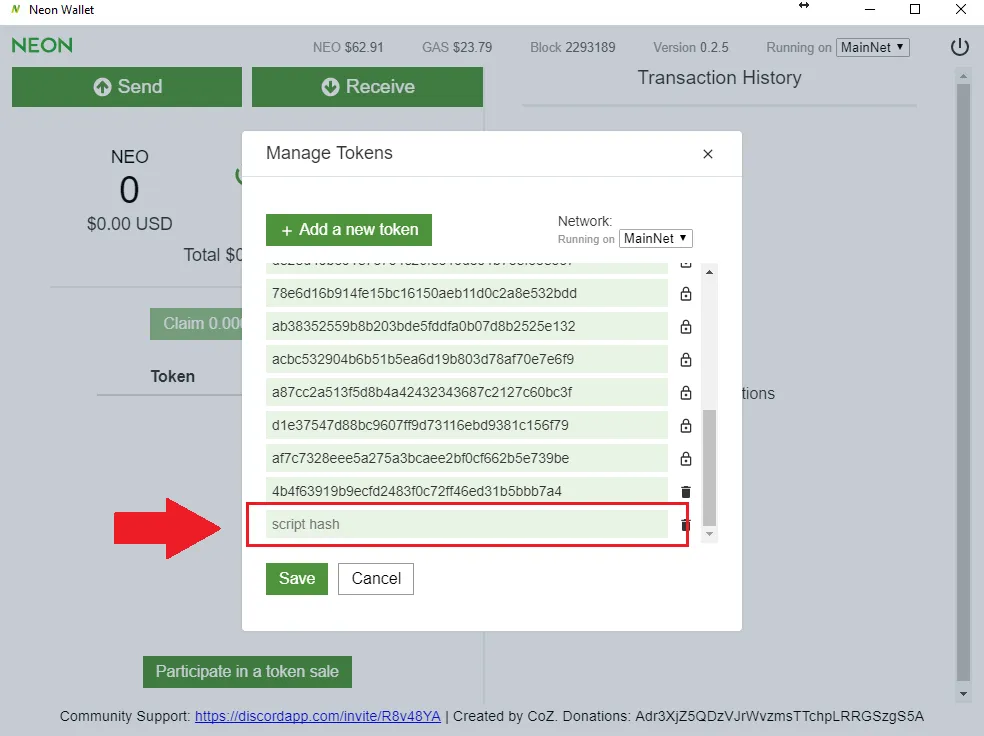This screenshot has height=736, width=984.
Task: Select the 4b4f63919b9ecfd2483f0c72ff46ed31b5bbb7a4 field
Action: point(467,491)
